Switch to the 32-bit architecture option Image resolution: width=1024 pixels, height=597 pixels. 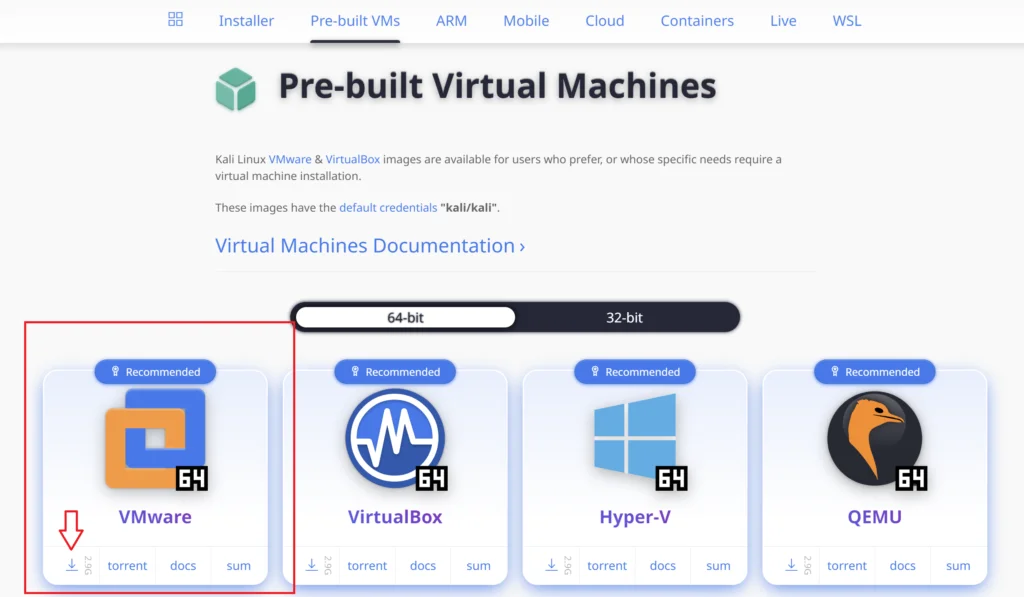[624, 317]
